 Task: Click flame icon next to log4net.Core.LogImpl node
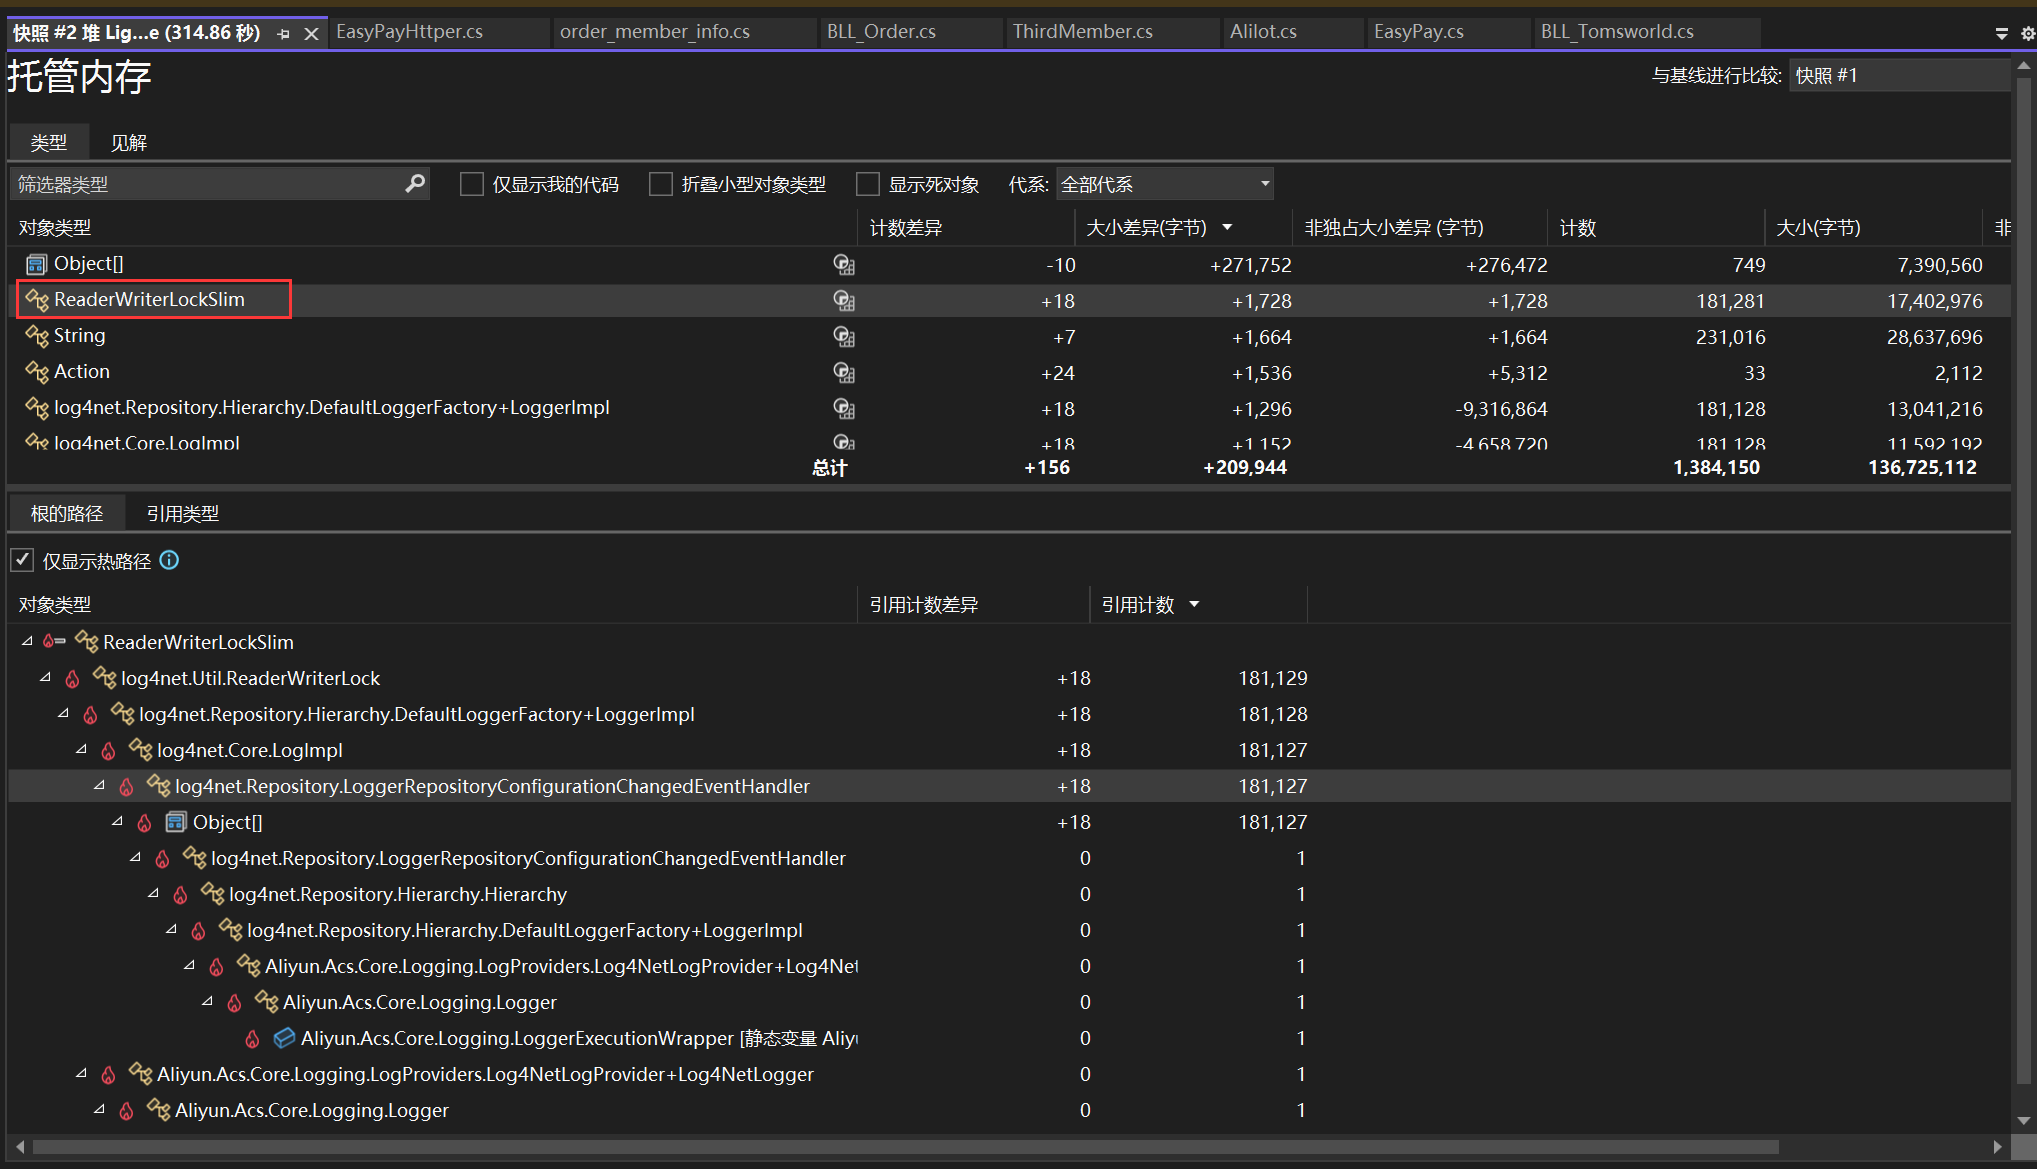point(108,751)
